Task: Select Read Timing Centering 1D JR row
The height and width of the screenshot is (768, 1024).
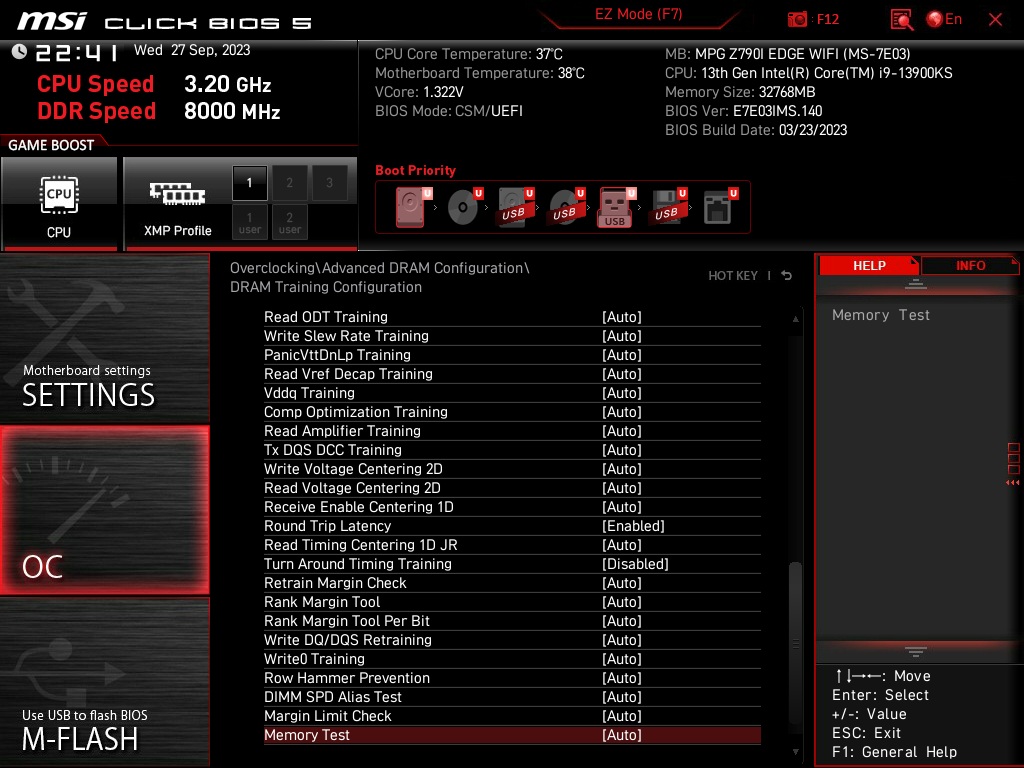Action: 512,545
